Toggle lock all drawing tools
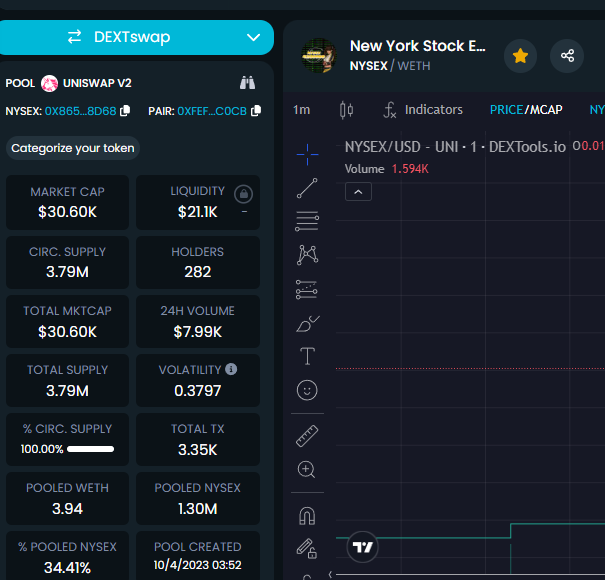This screenshot has height=580, width=605. point(307,548)
